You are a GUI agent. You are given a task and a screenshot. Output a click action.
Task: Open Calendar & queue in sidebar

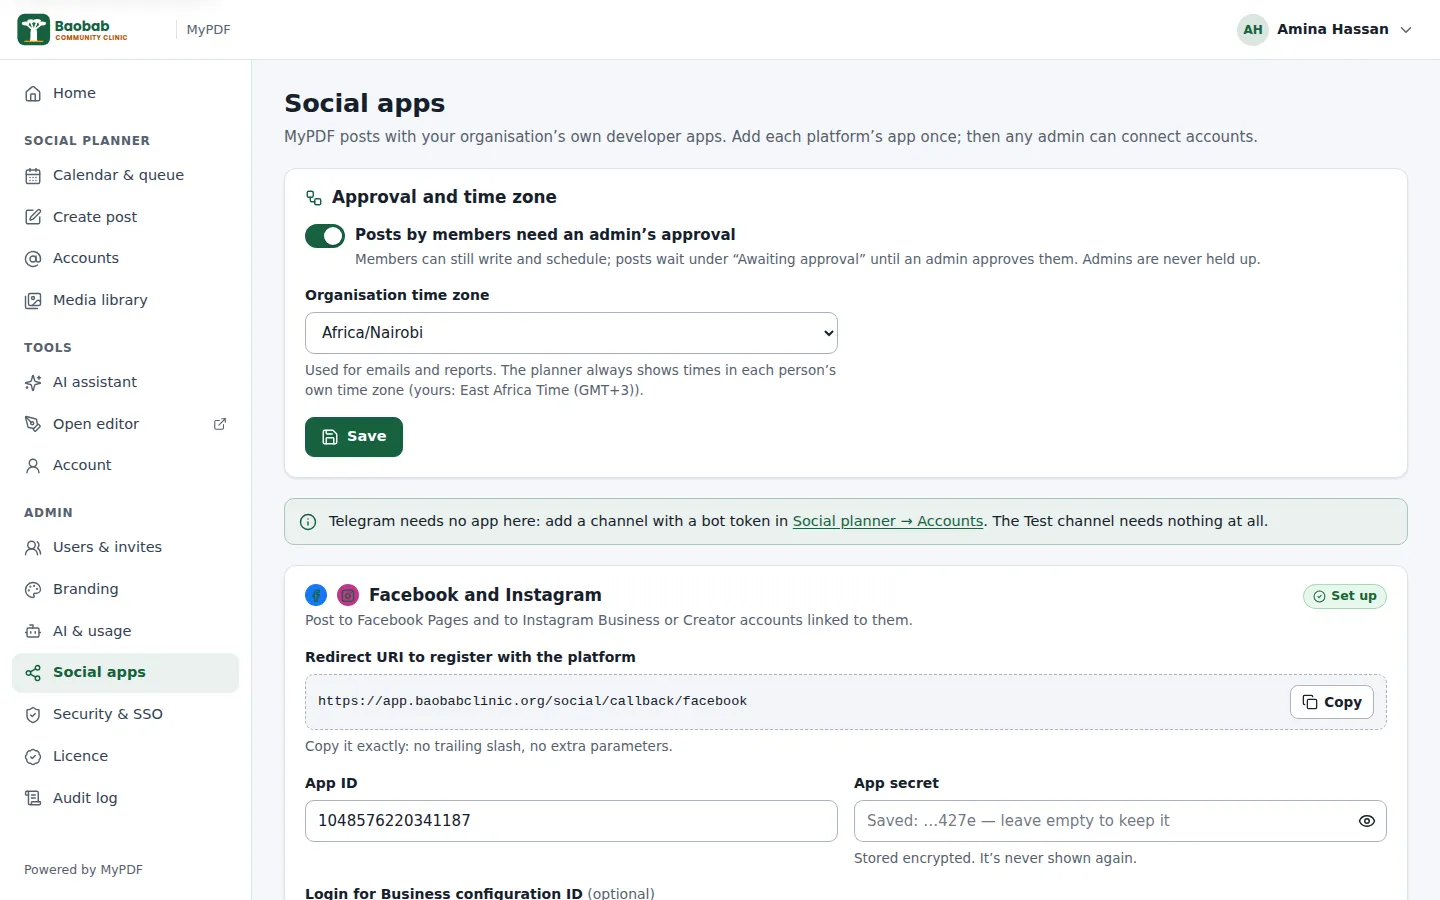coord(125,175)
